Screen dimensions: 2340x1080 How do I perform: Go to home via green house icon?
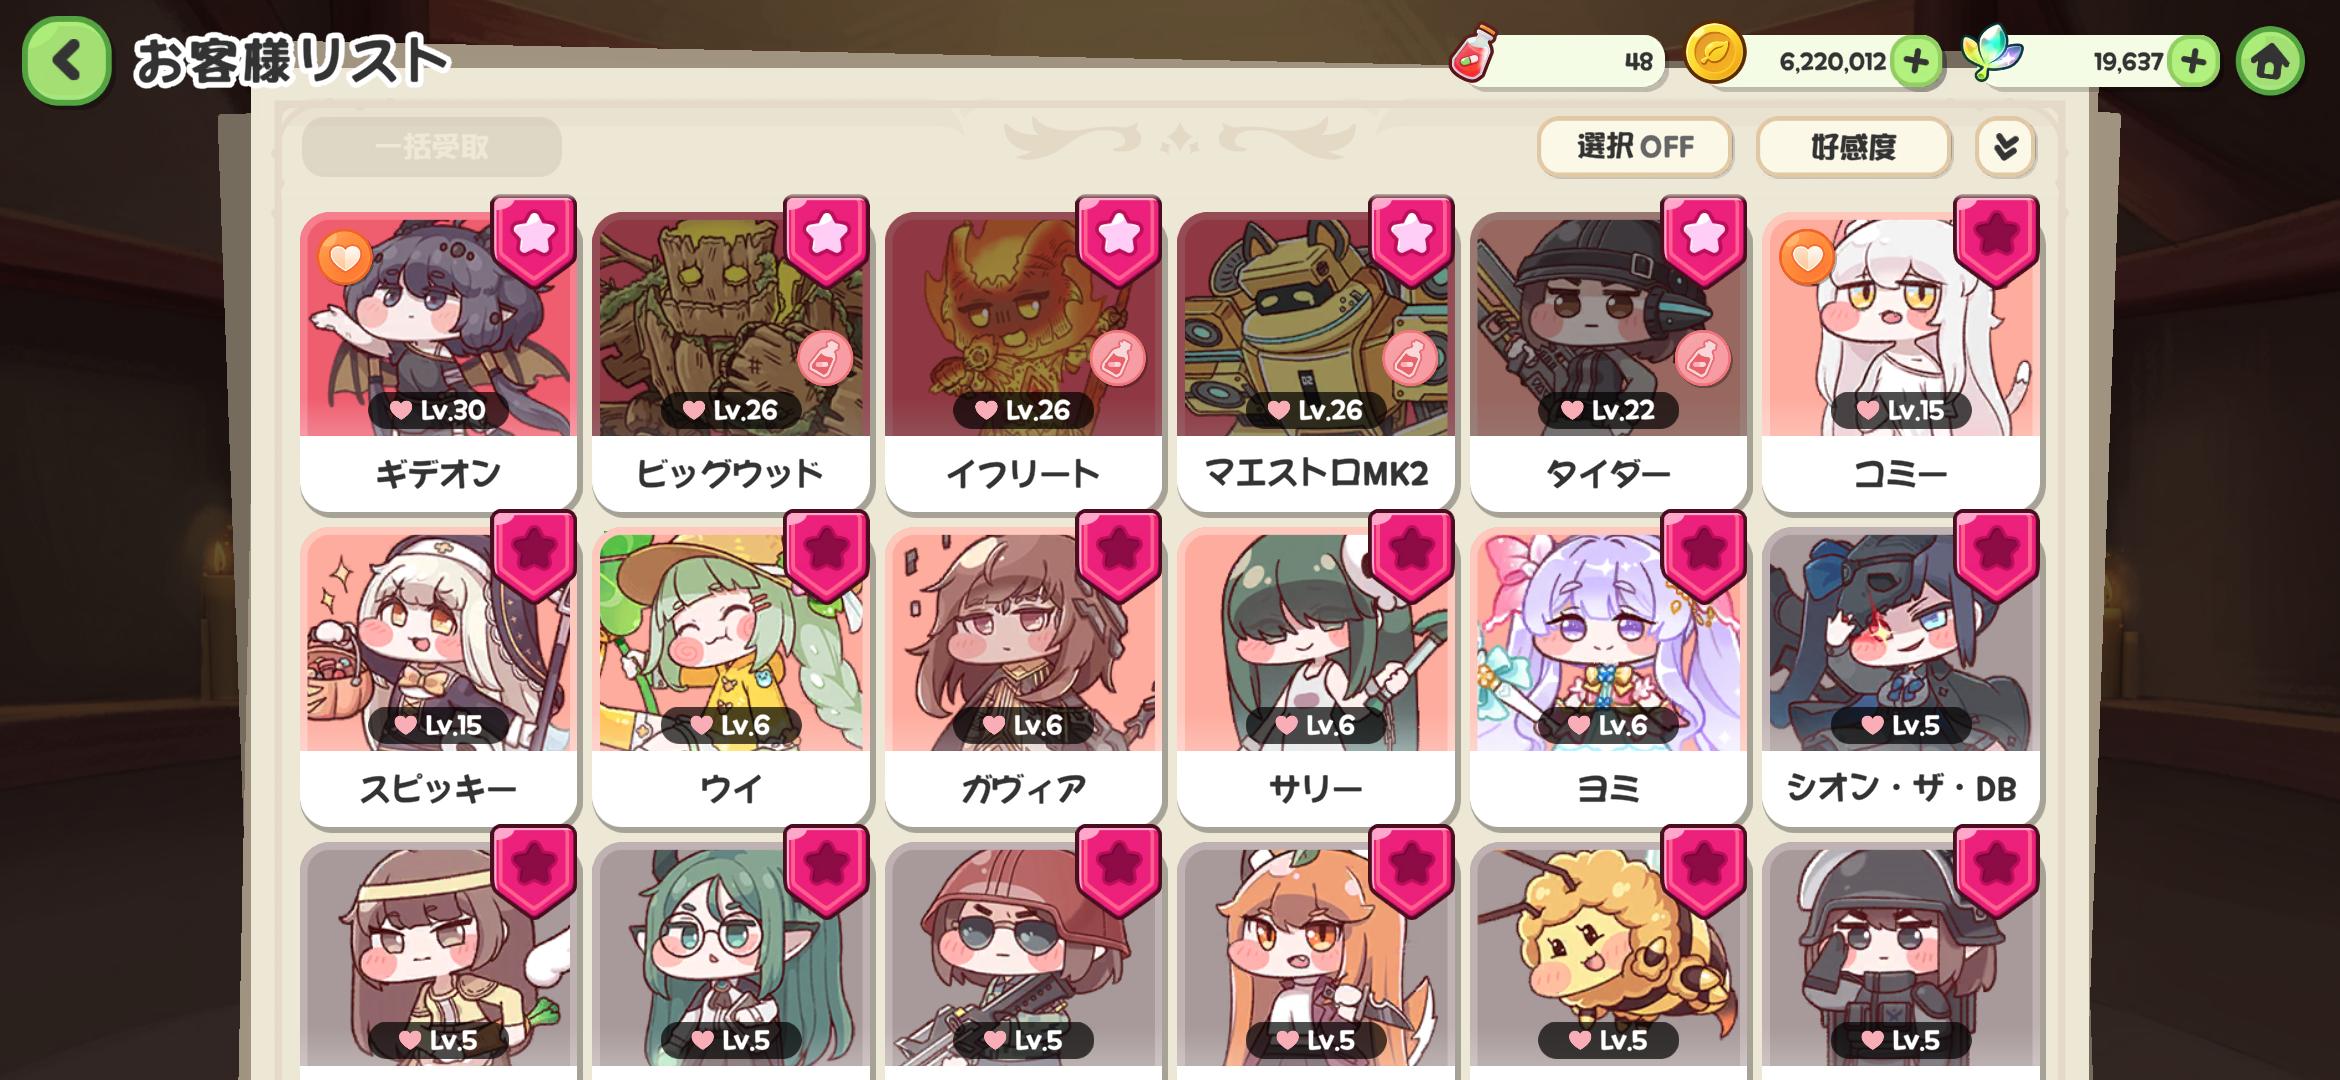2269,61
